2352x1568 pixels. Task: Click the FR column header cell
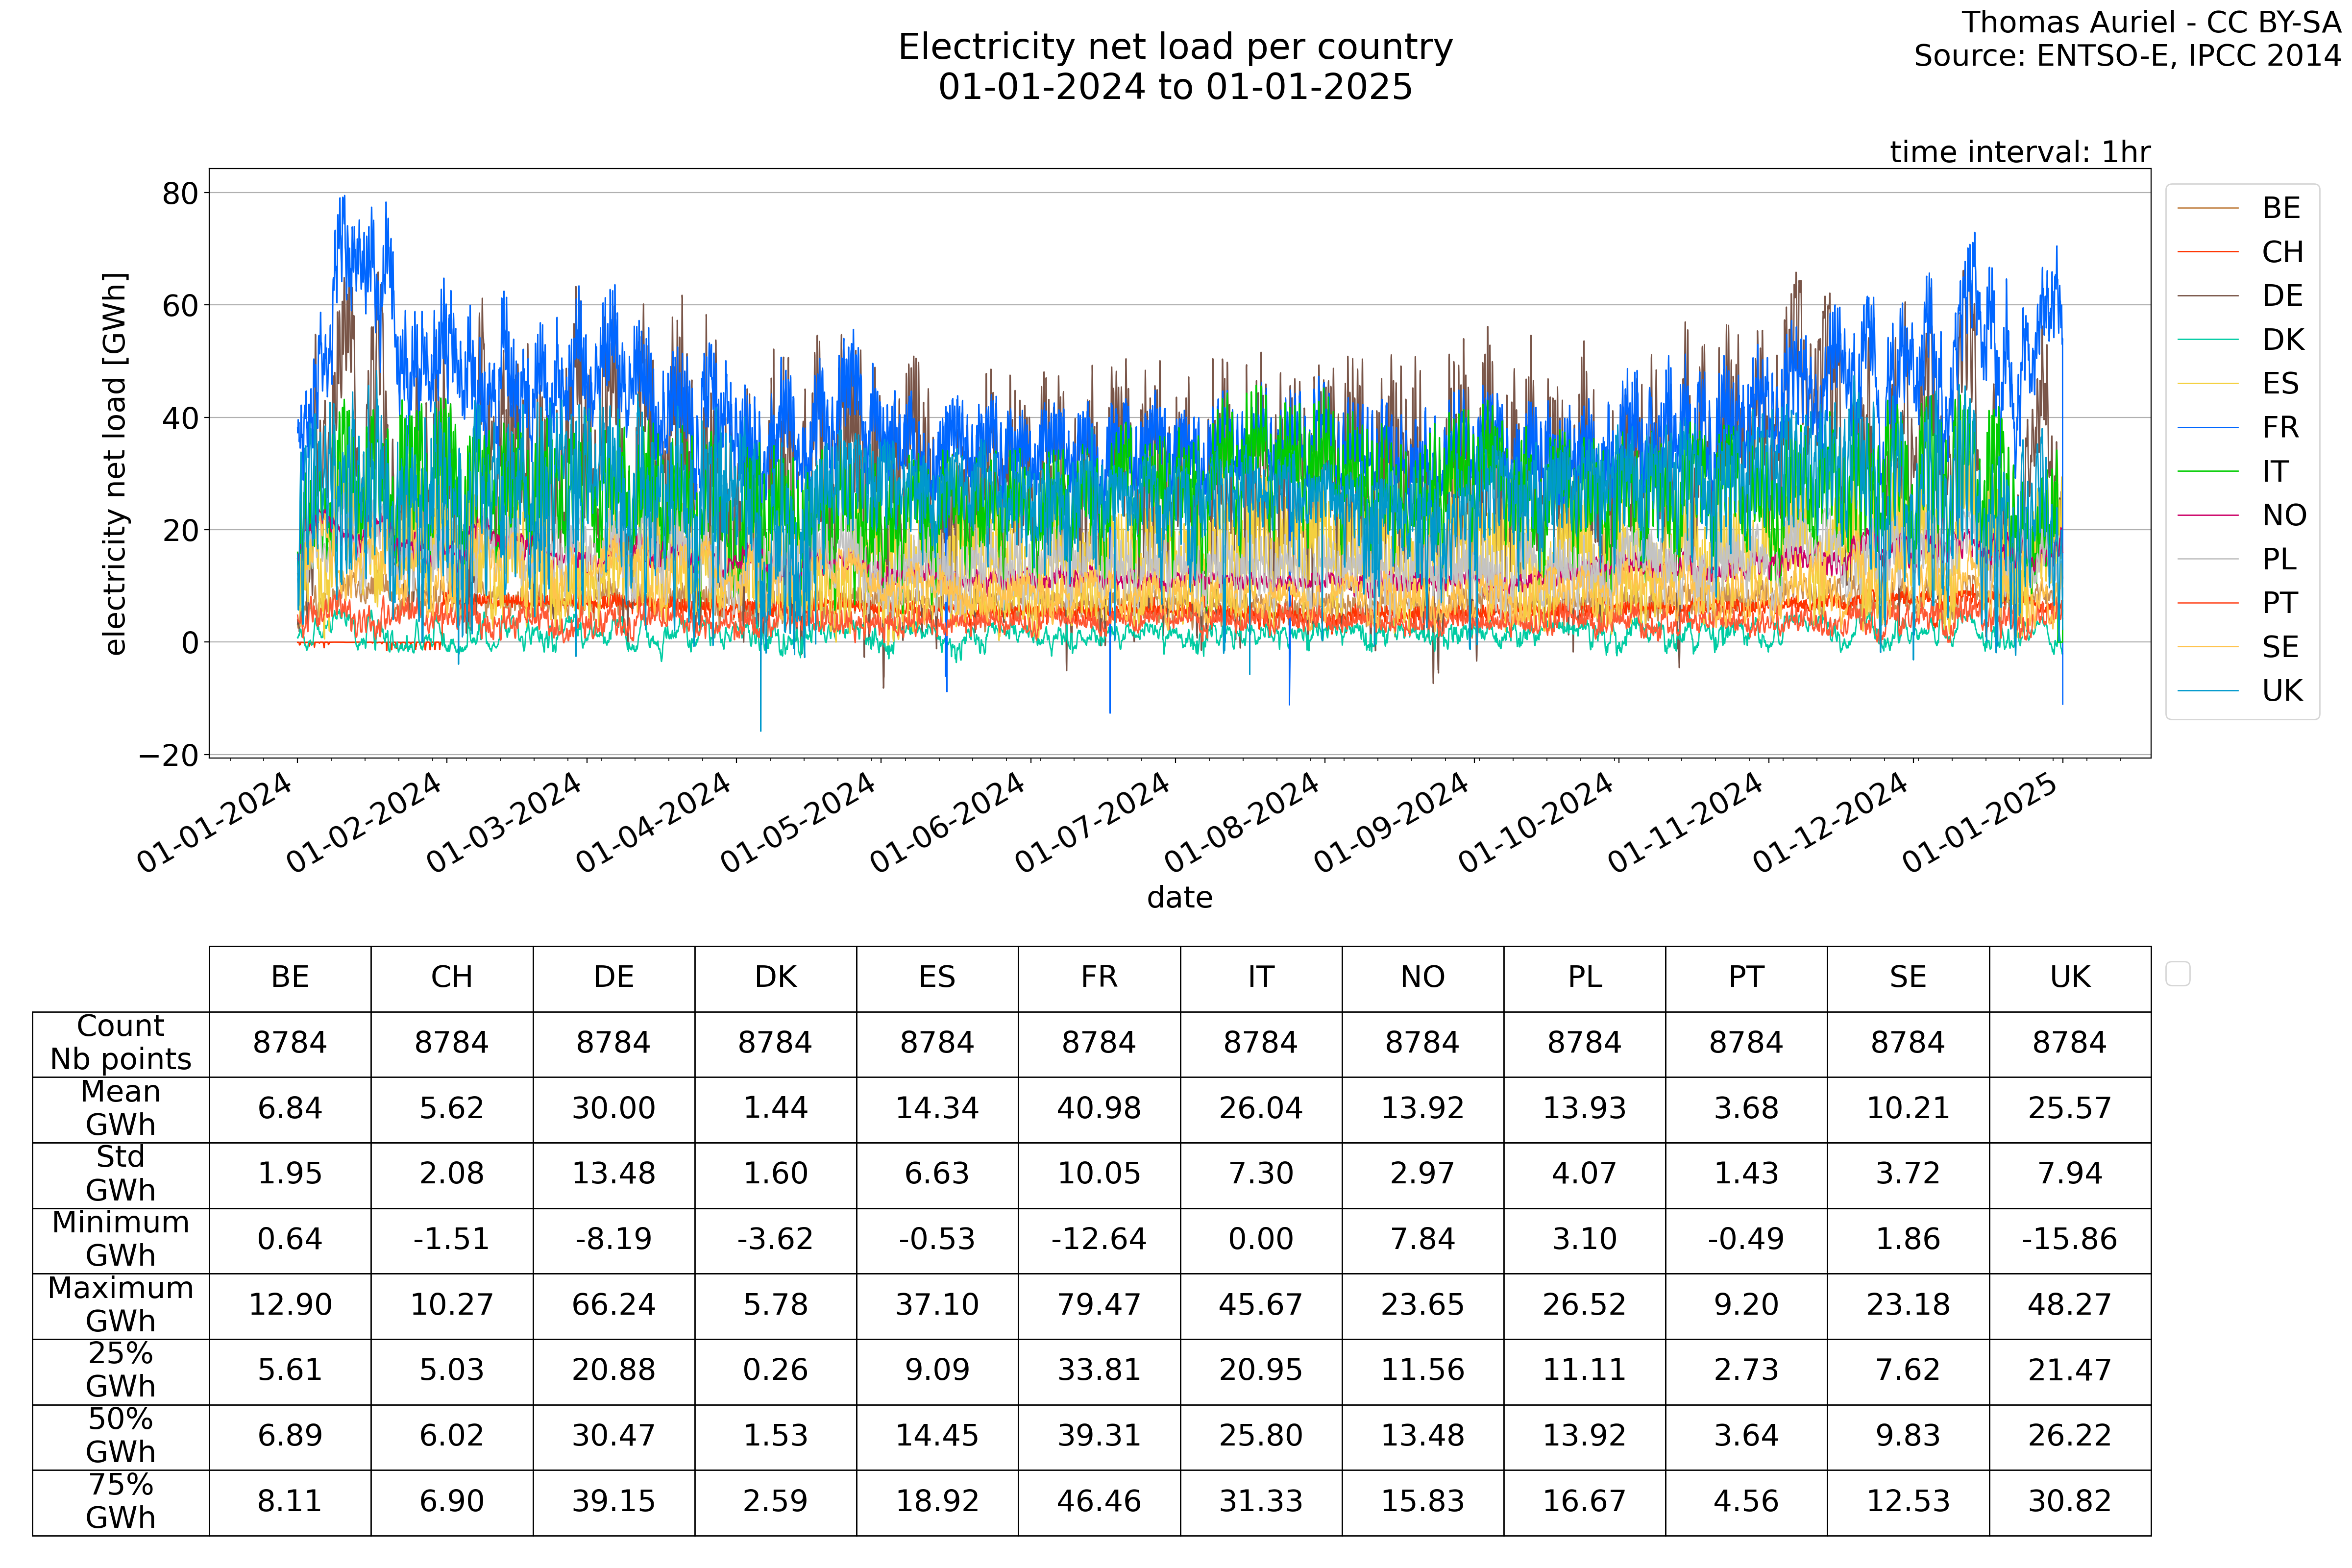tap(1098, 978)
